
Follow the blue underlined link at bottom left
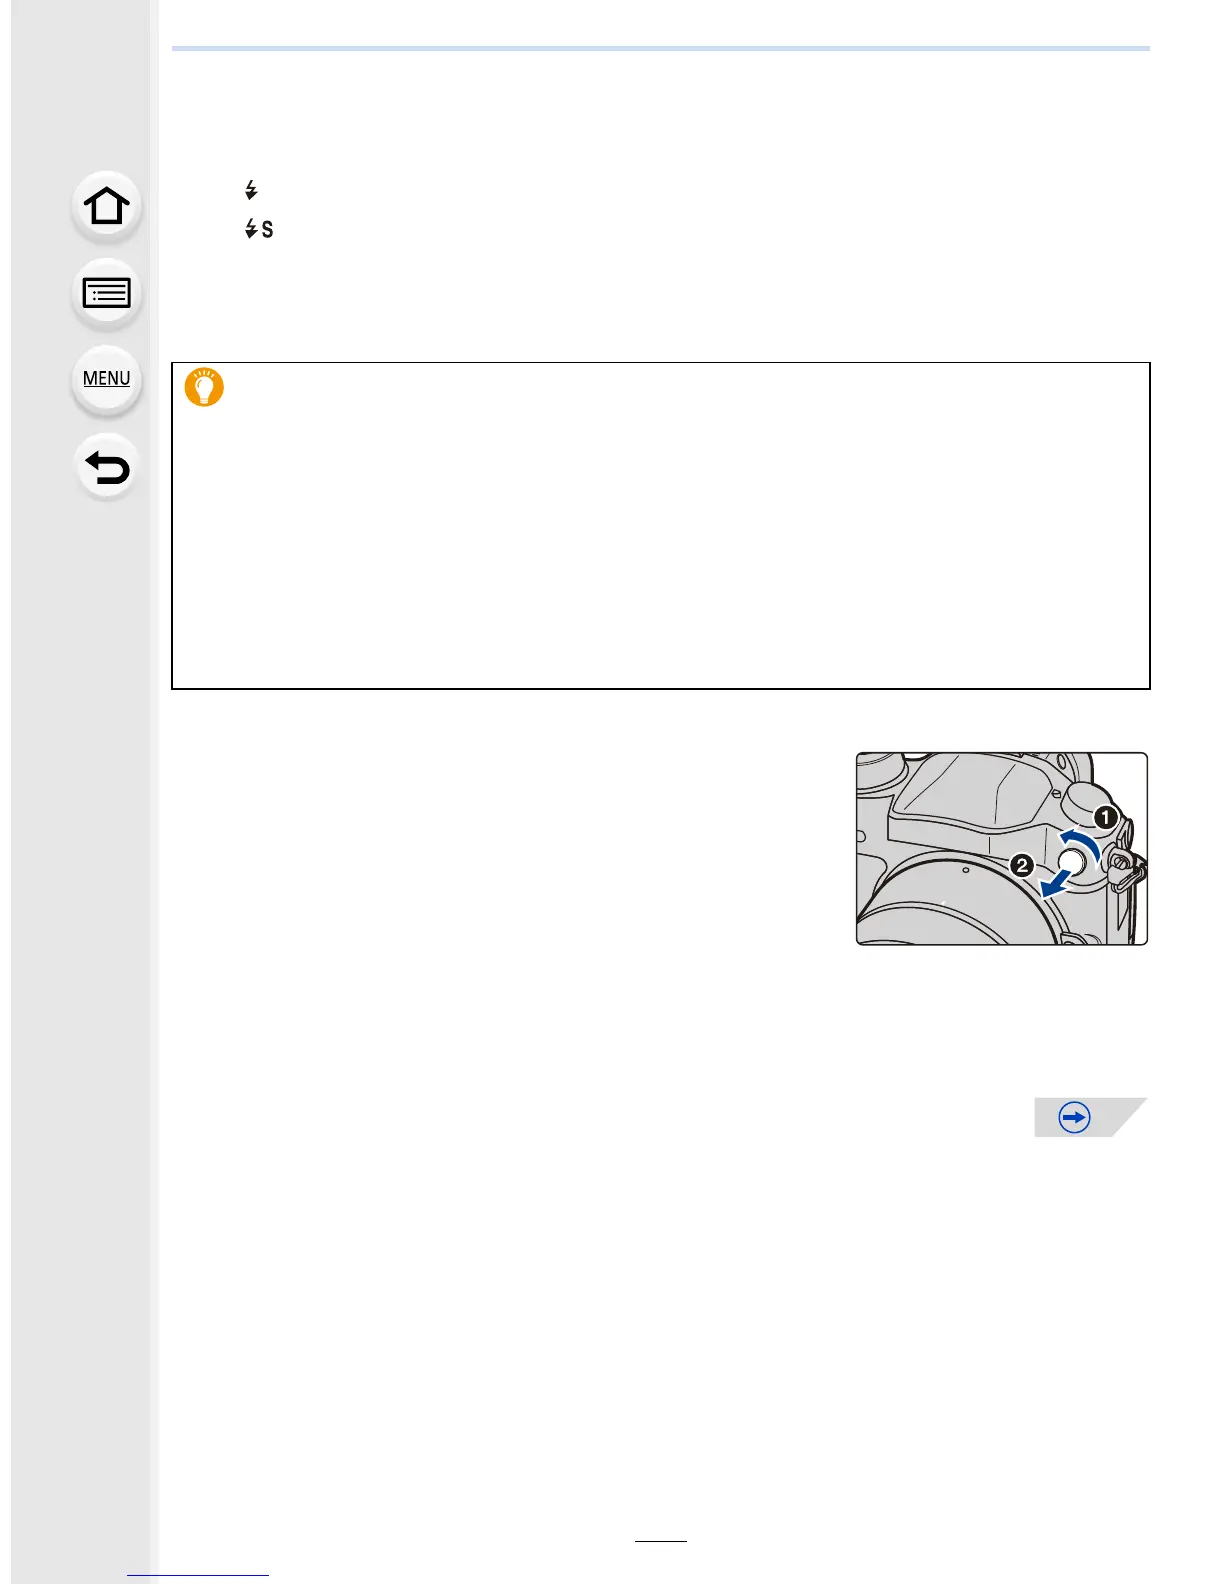click(198, 1575)
